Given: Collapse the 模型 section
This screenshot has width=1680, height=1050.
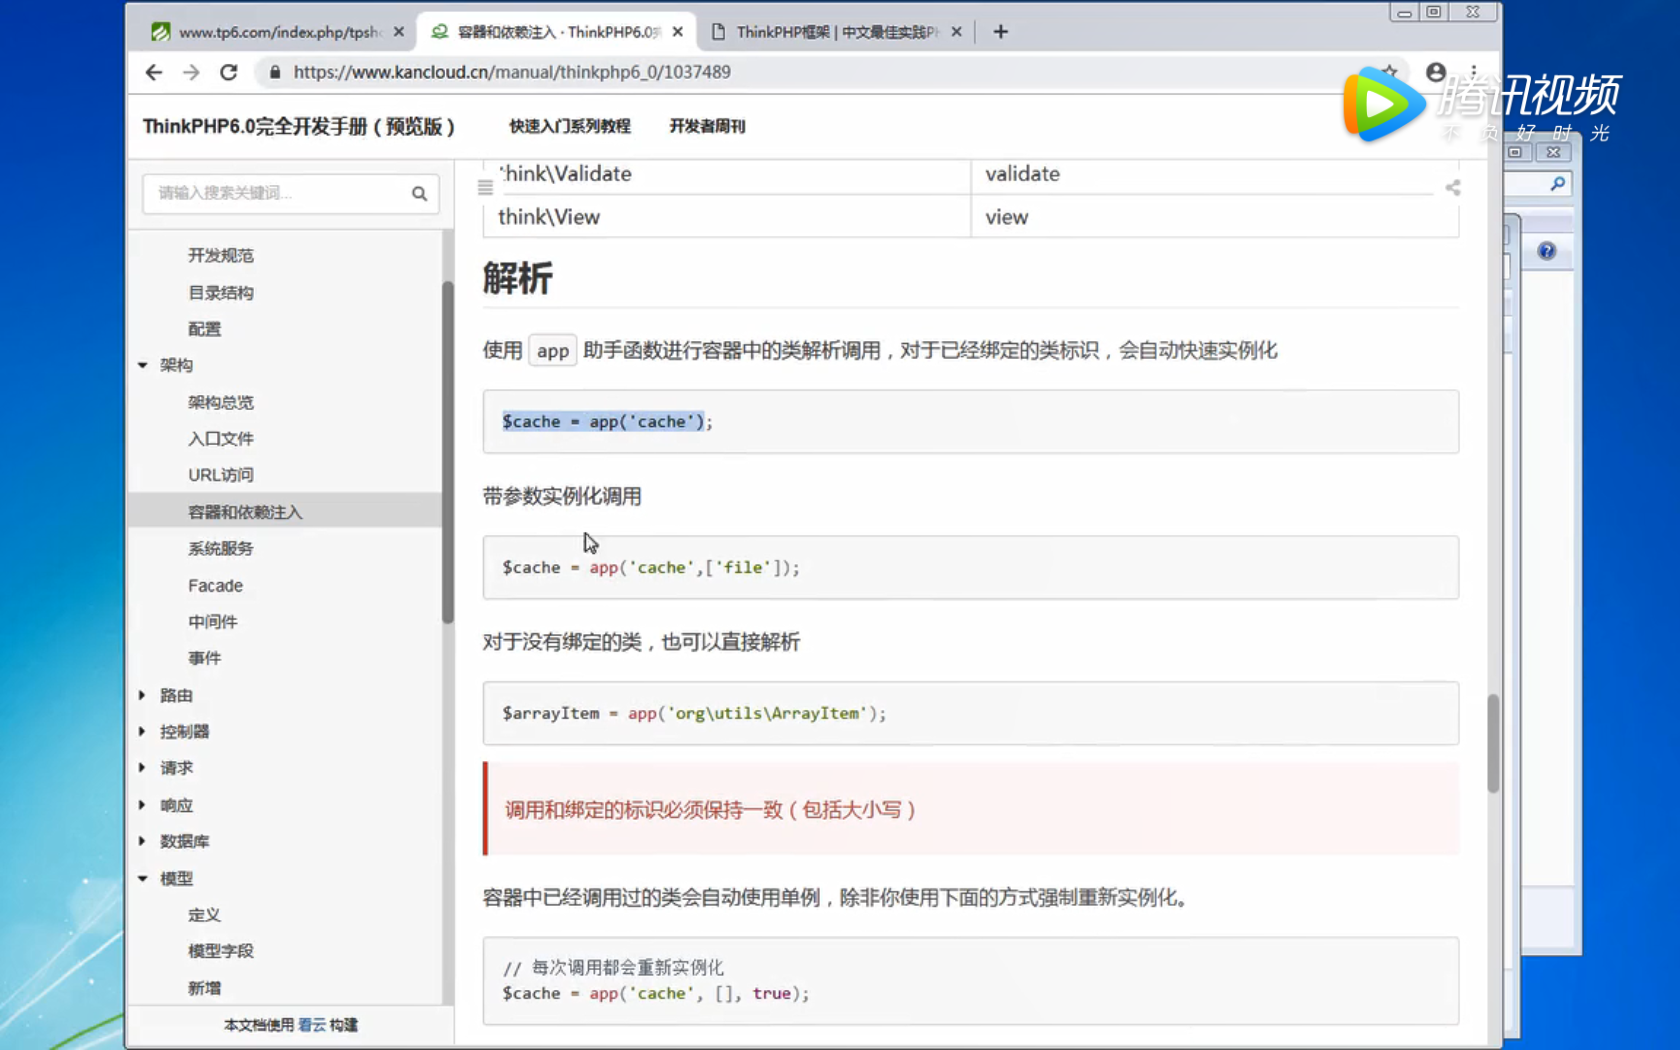Looking at the screenshot, I should click(x=143, y=878).
